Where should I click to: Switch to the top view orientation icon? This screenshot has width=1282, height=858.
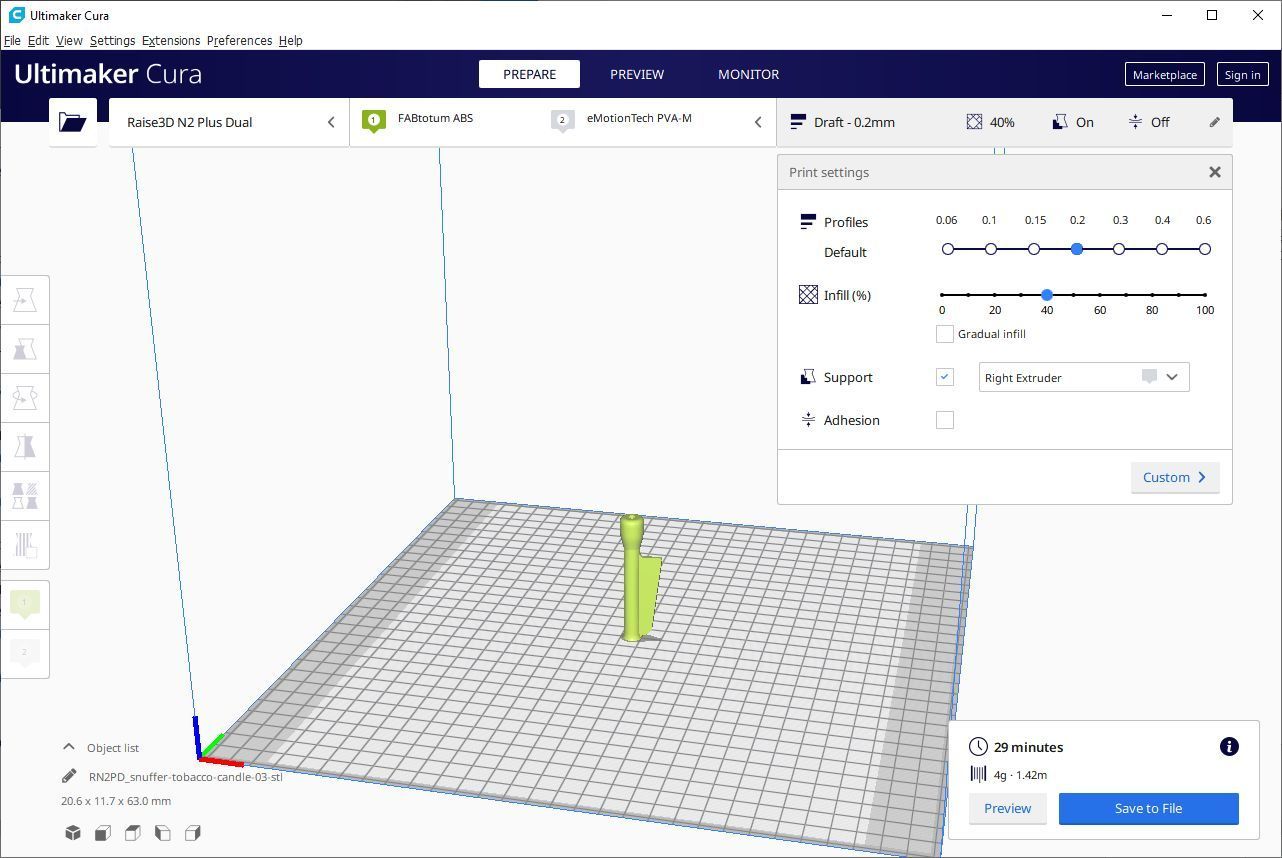click(133, 833)
